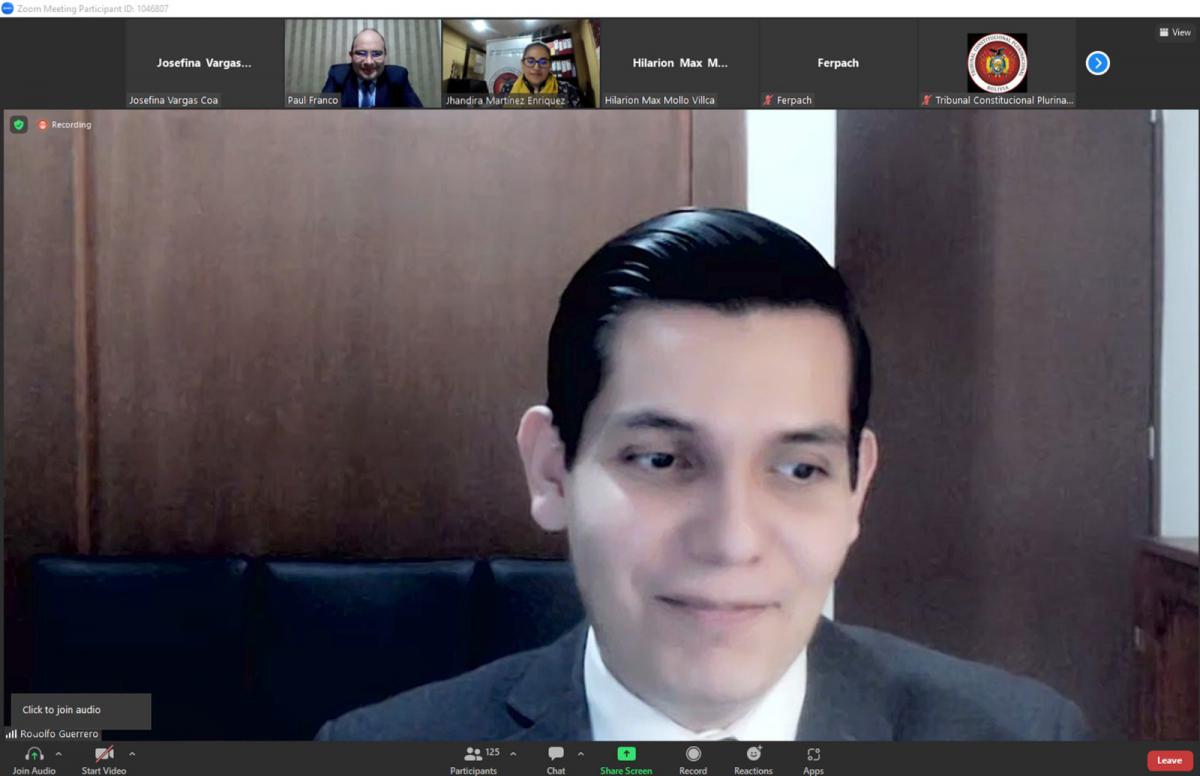Click the Join Audio headphone icon
The height and width of the screenshot is (776, 1200).
point(34,755)
